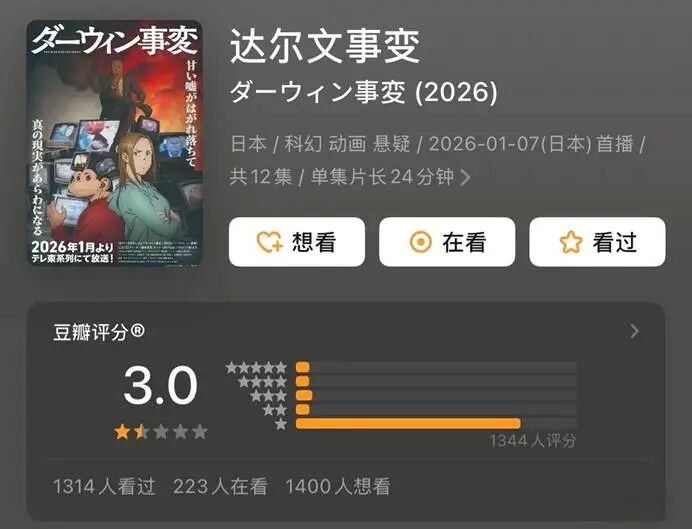Tap the circle dot icon on 在看

tap(421, 242)
